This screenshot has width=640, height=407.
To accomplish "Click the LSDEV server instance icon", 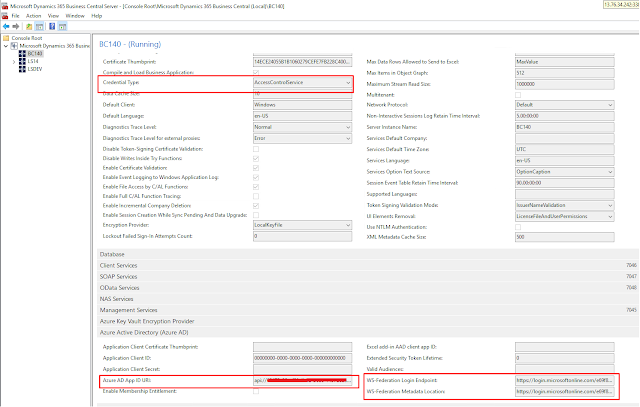I will pos(22,69).
